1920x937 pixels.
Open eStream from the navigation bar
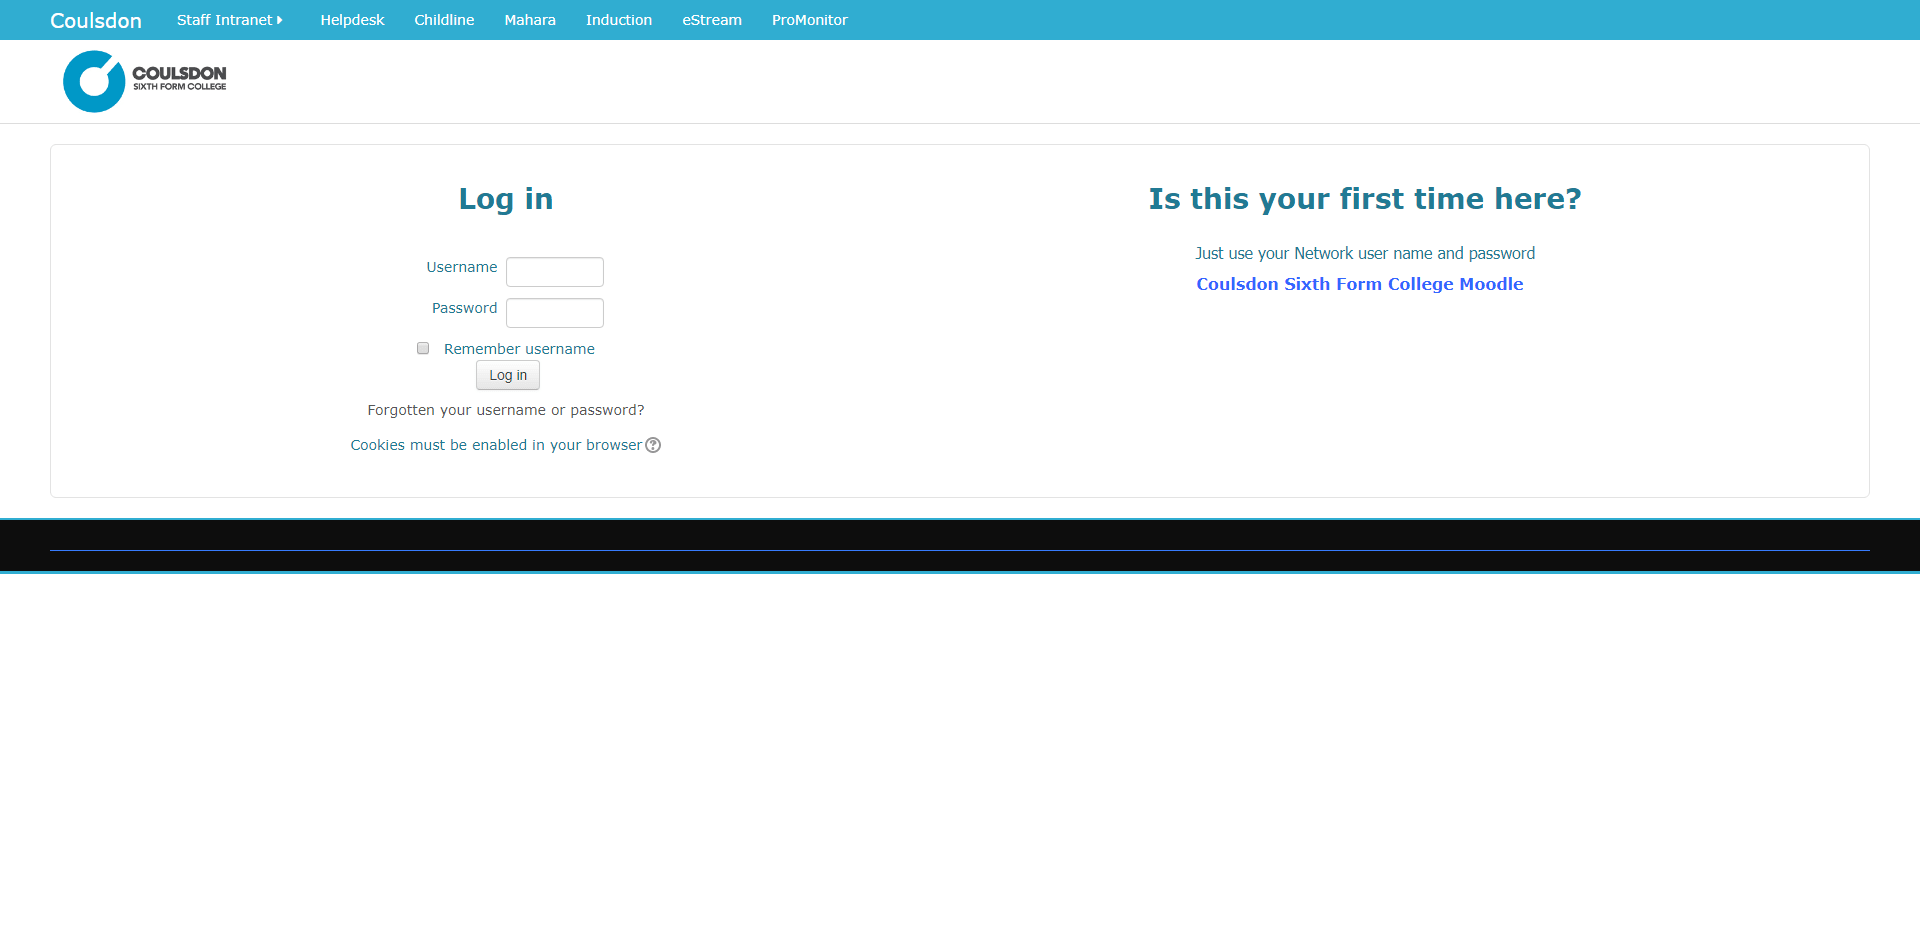(712, 20)
